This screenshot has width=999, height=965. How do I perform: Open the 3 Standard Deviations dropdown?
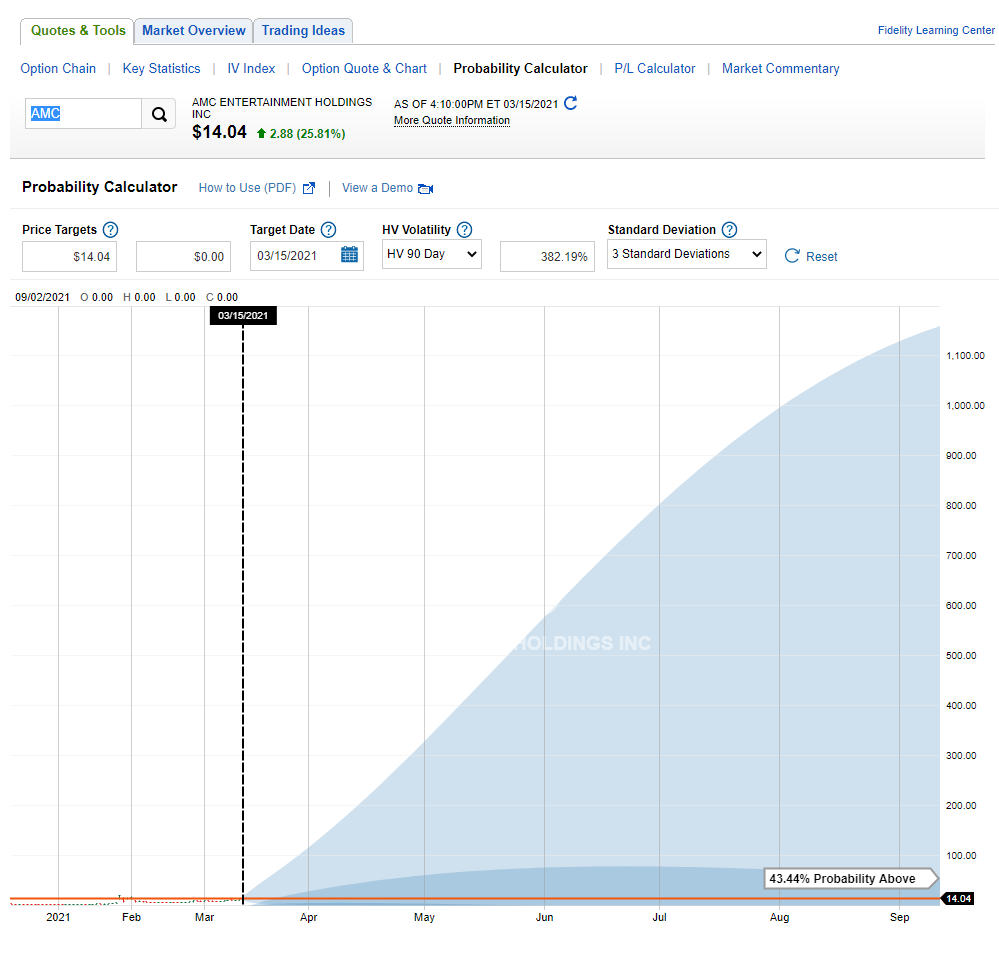pyautogui.click(x=686, y=254)
